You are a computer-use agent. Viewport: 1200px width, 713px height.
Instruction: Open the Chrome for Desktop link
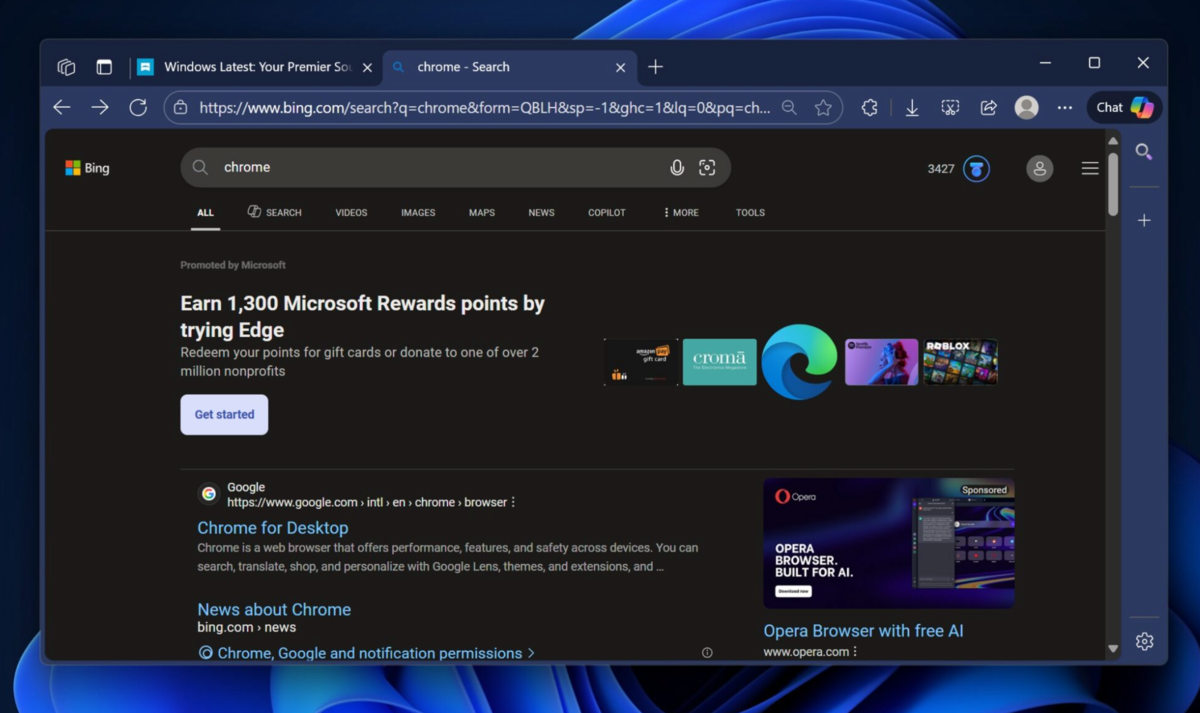click(272, 527)
